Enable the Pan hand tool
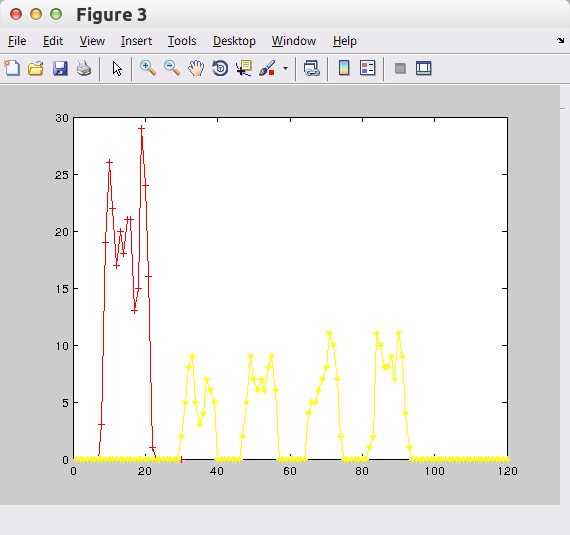 (x=196, y=68)
